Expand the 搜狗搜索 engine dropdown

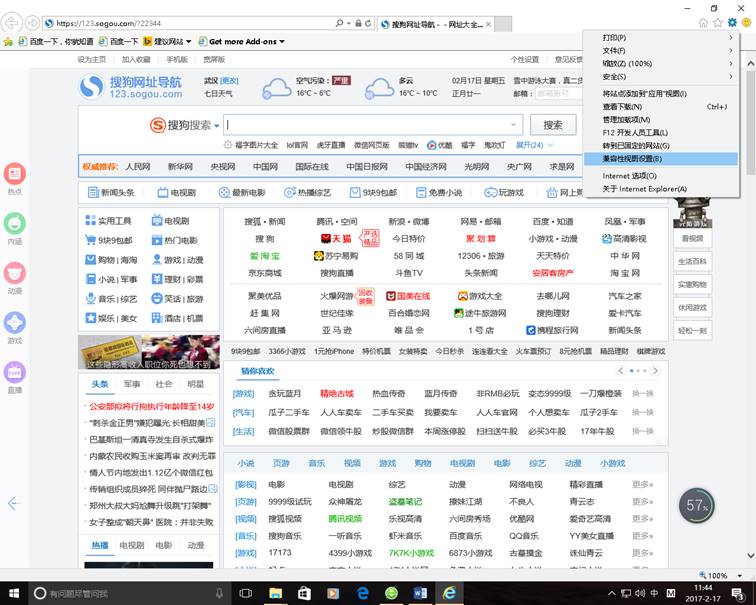216,125
